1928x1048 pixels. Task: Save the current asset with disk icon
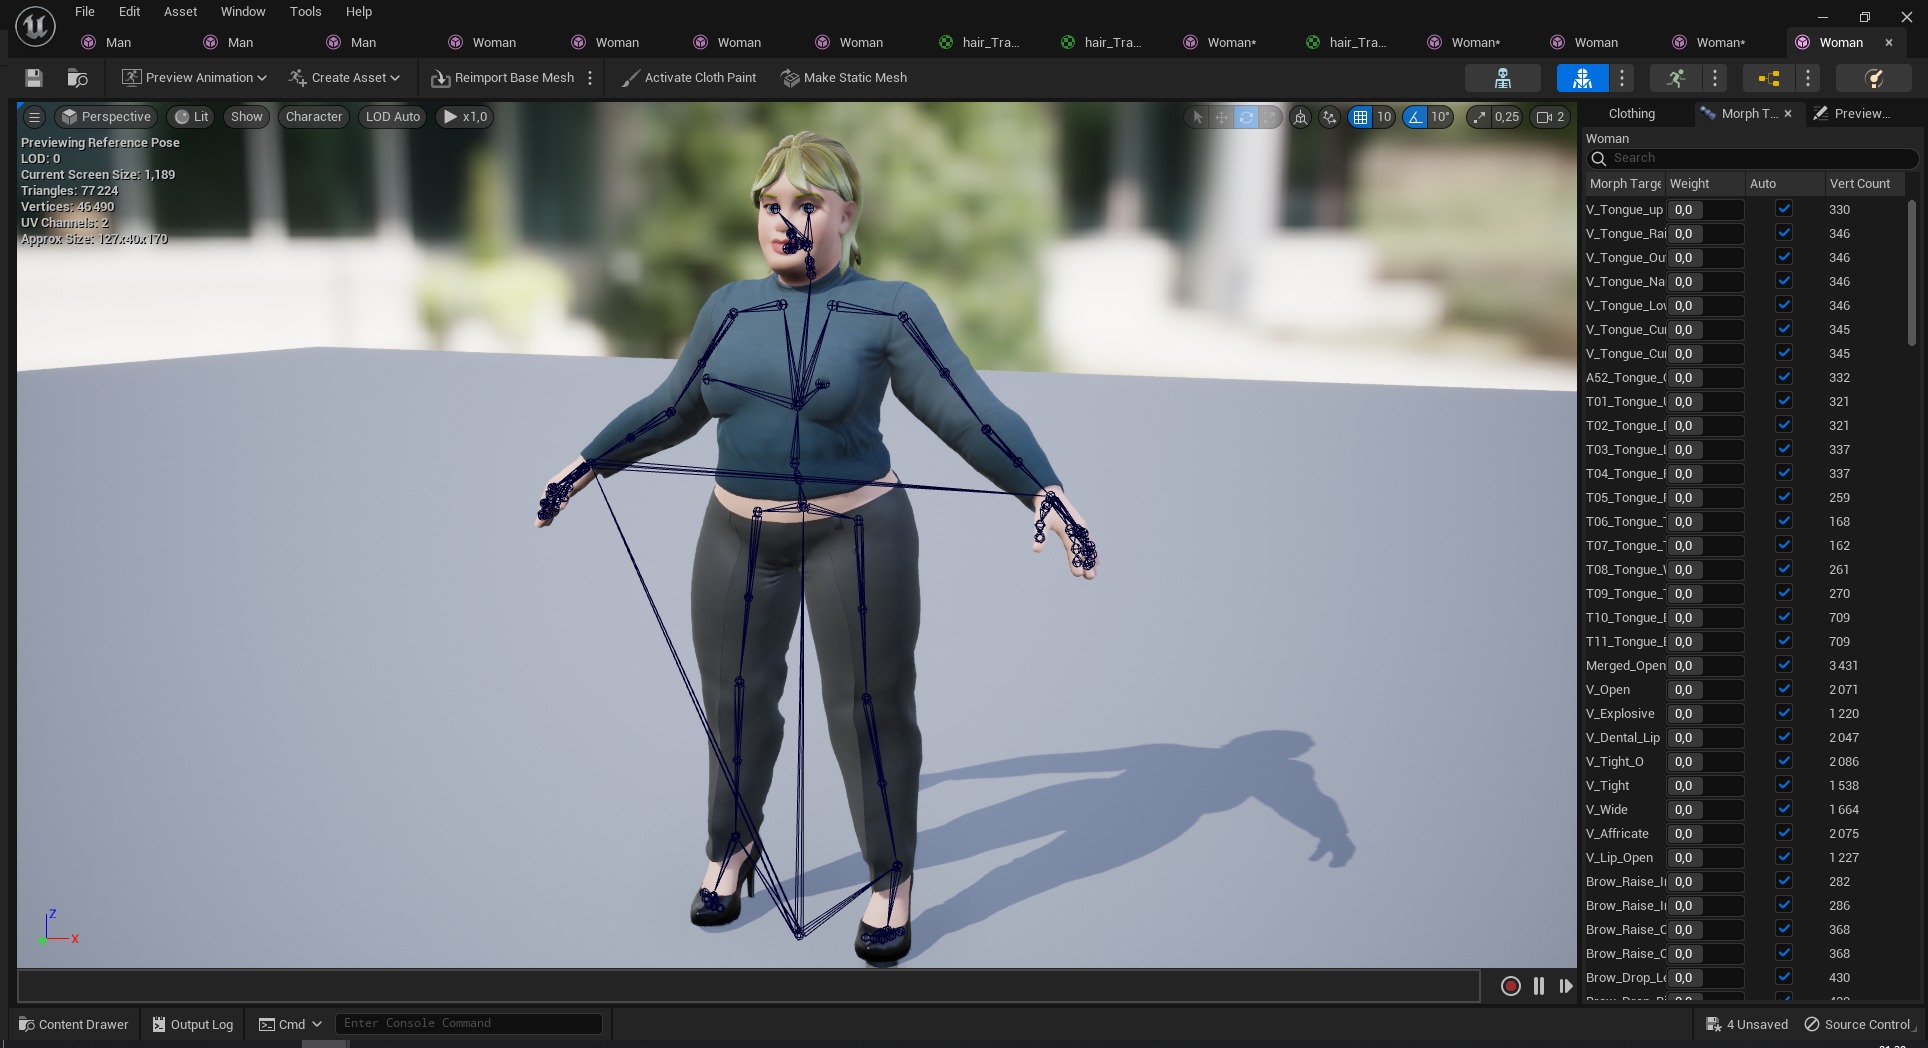(x=33, y=78)
